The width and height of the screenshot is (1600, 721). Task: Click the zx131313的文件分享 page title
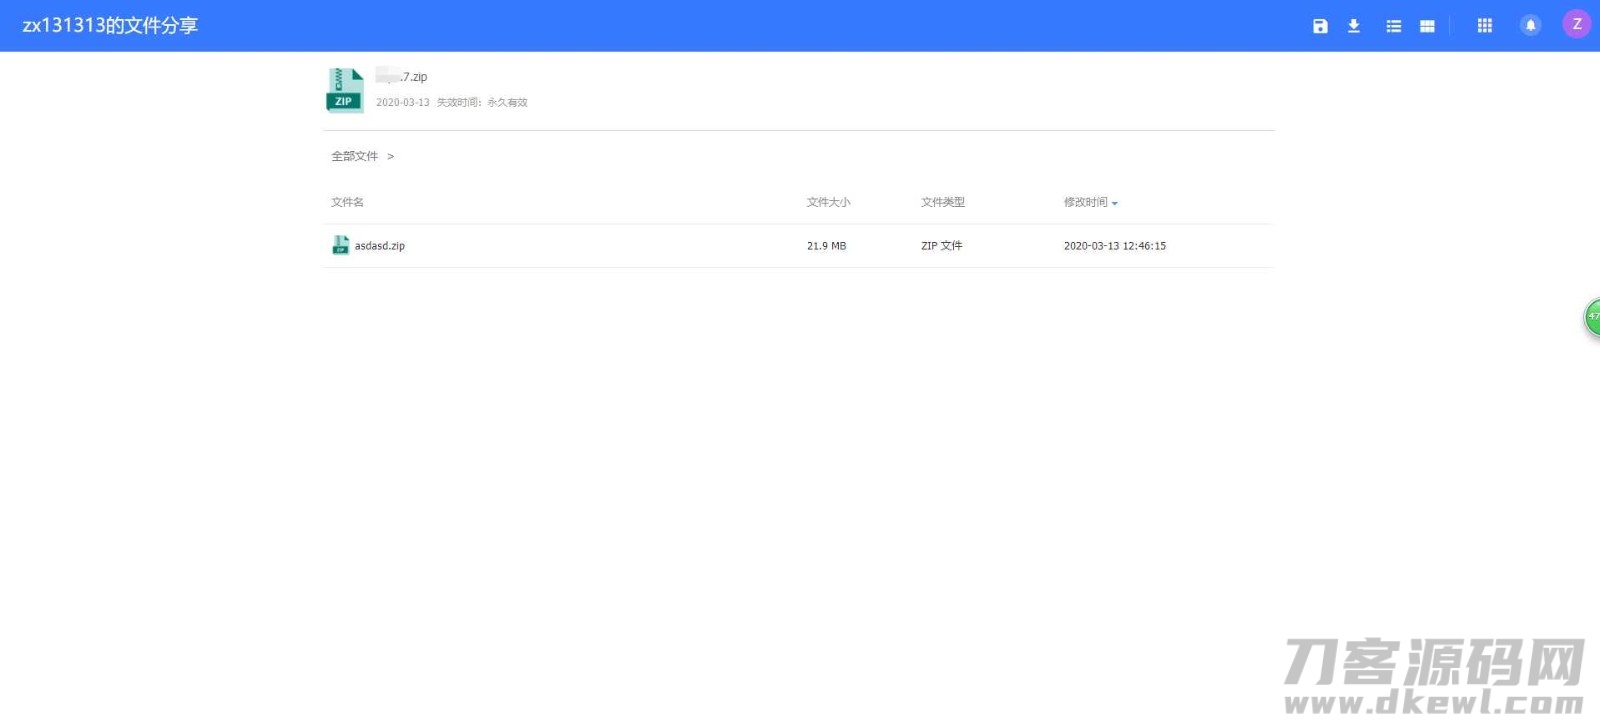coord(110,25)
